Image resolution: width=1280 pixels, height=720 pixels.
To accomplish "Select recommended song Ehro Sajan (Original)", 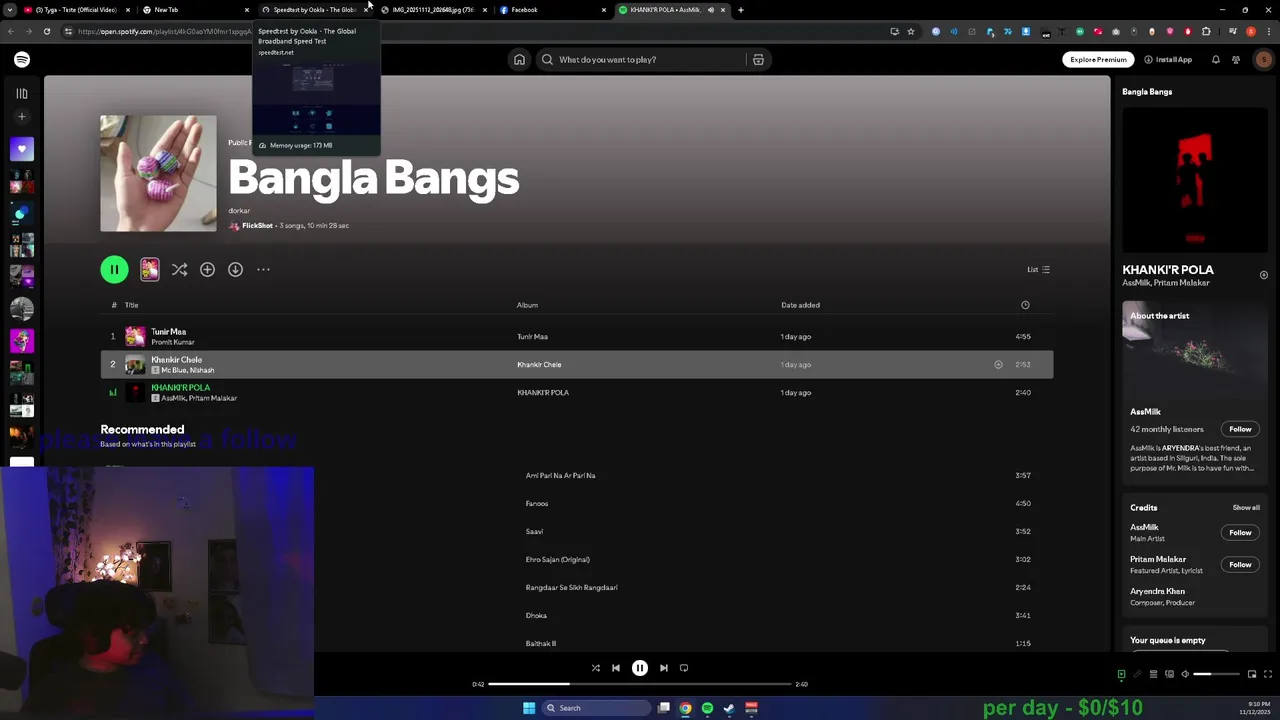I will [x=557, y=560].
